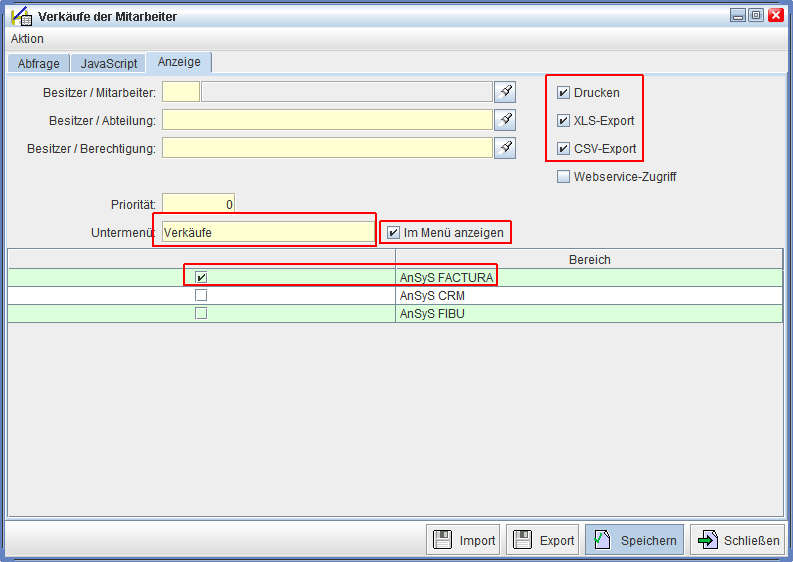Viewport: 793px width, 562px height.
Task: Click the picker icon beside Besitzer / Abteilung
Action: tap(506, 120)
